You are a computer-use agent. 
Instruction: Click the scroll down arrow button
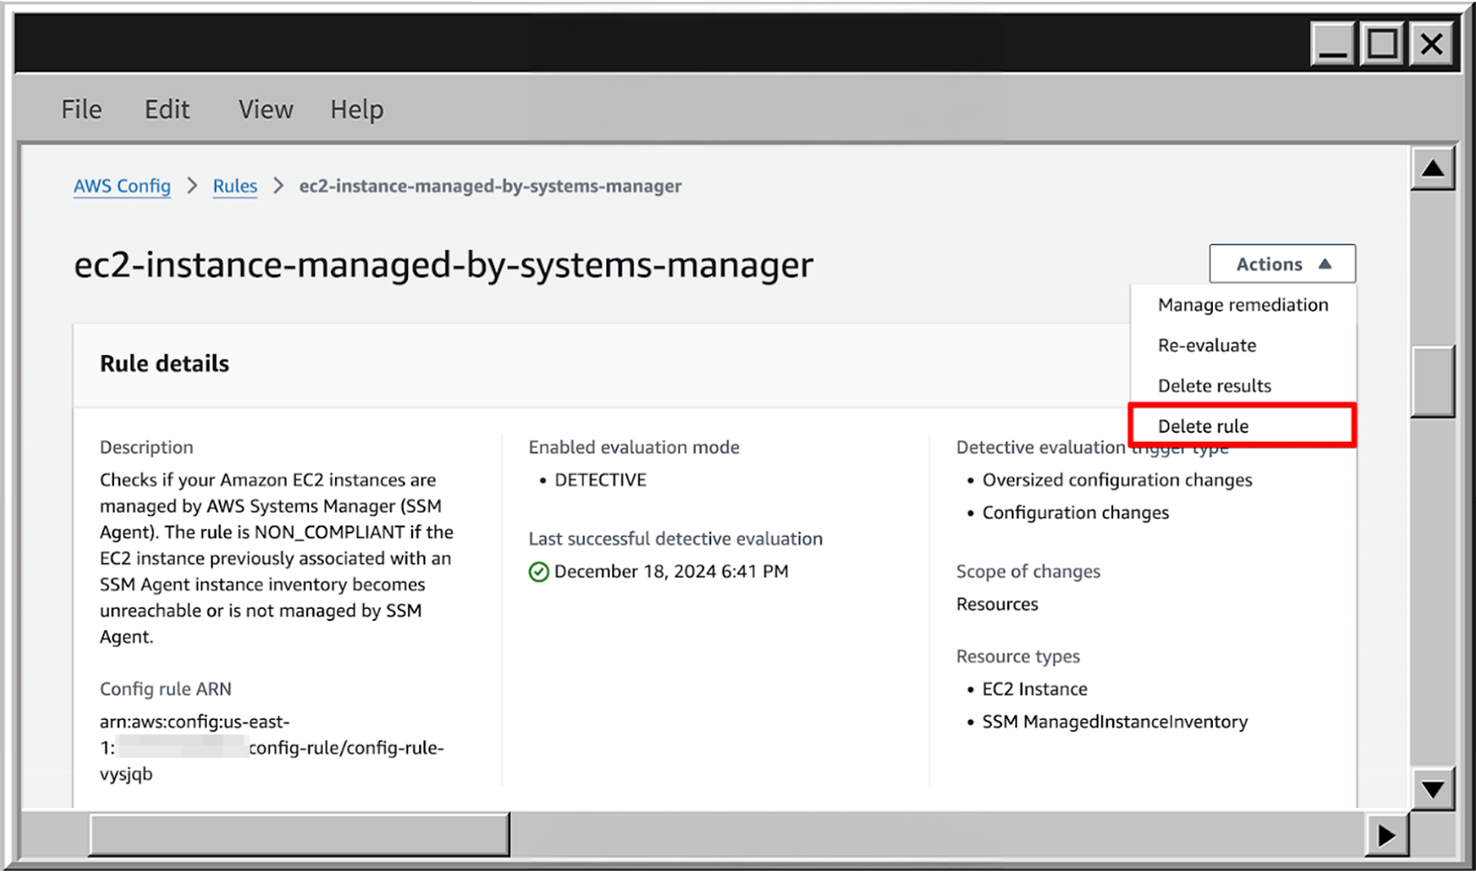[x=1433, y=789]
